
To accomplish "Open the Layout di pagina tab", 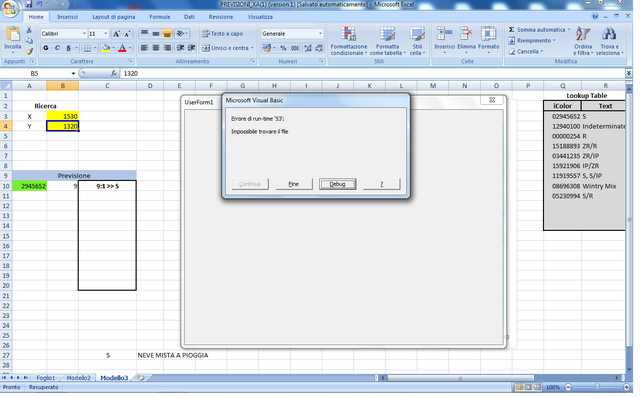I will click(x=113, y=17).
